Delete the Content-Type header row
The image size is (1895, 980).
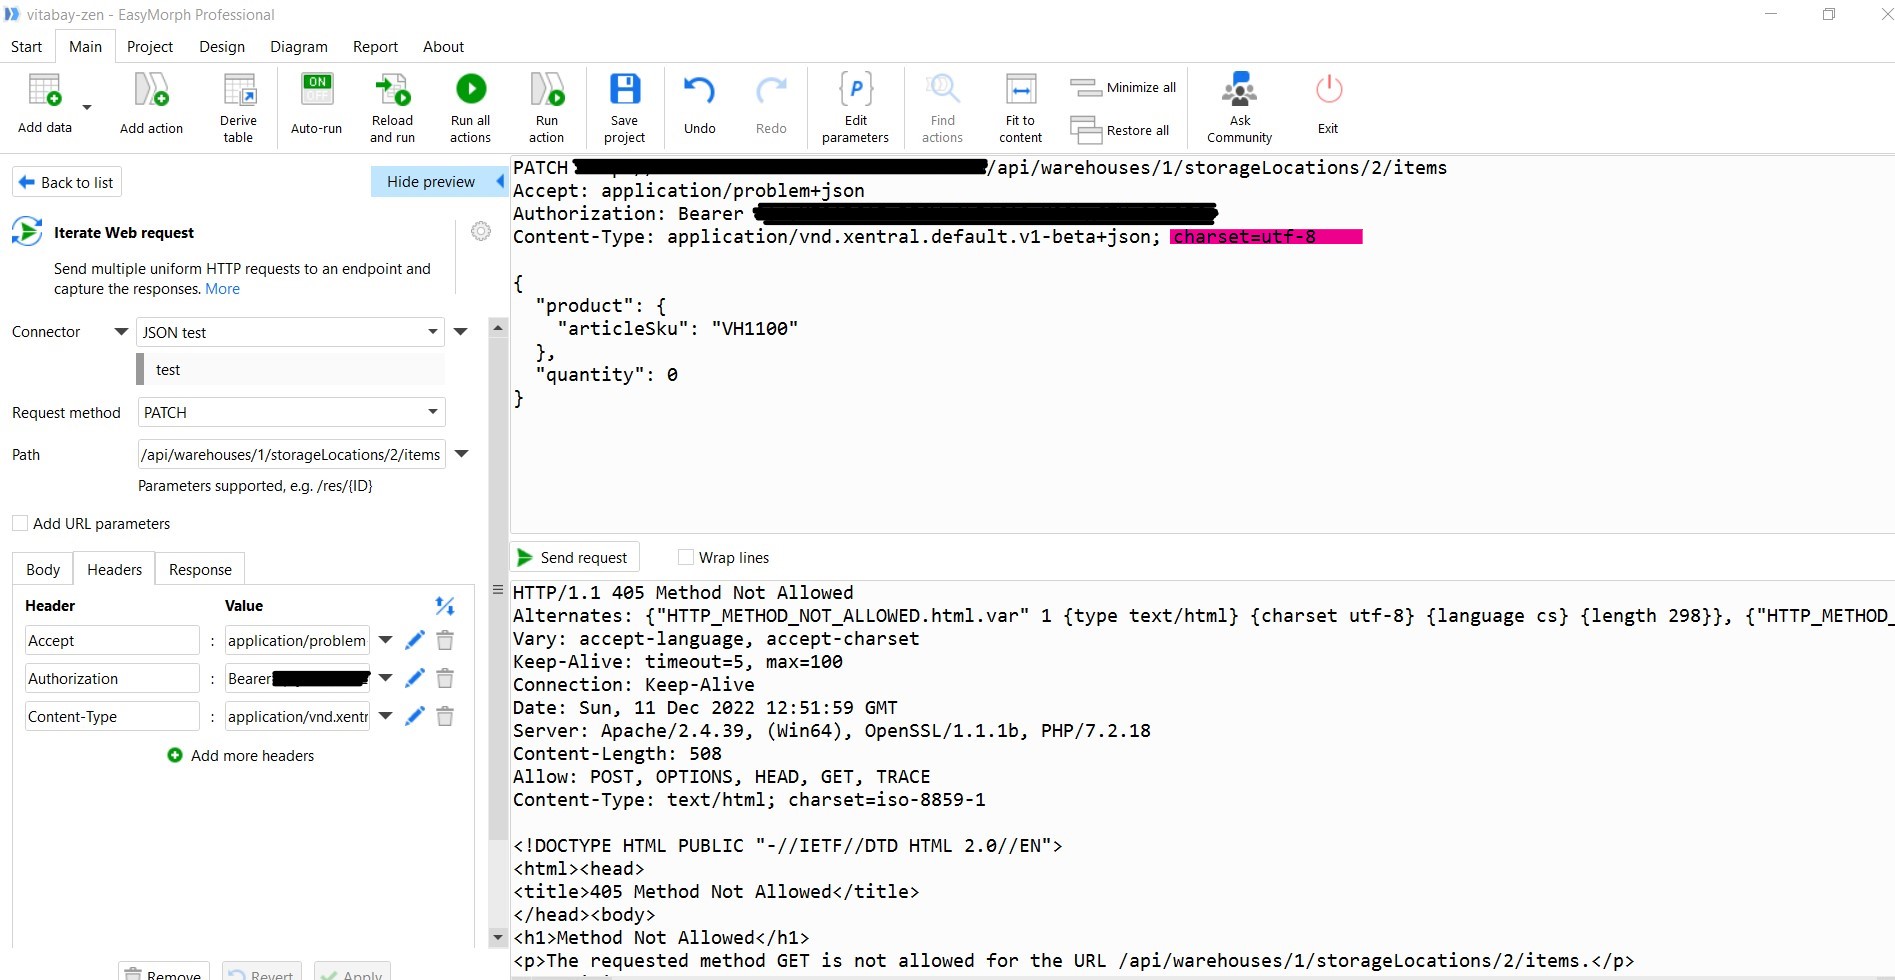point(445,716)
